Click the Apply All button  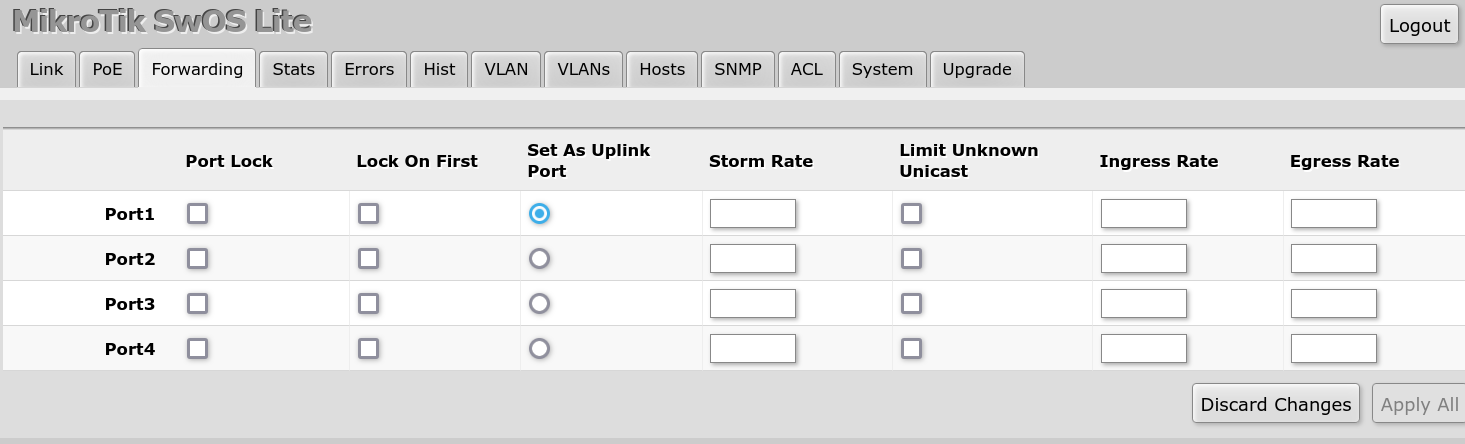coord(1419,404)
